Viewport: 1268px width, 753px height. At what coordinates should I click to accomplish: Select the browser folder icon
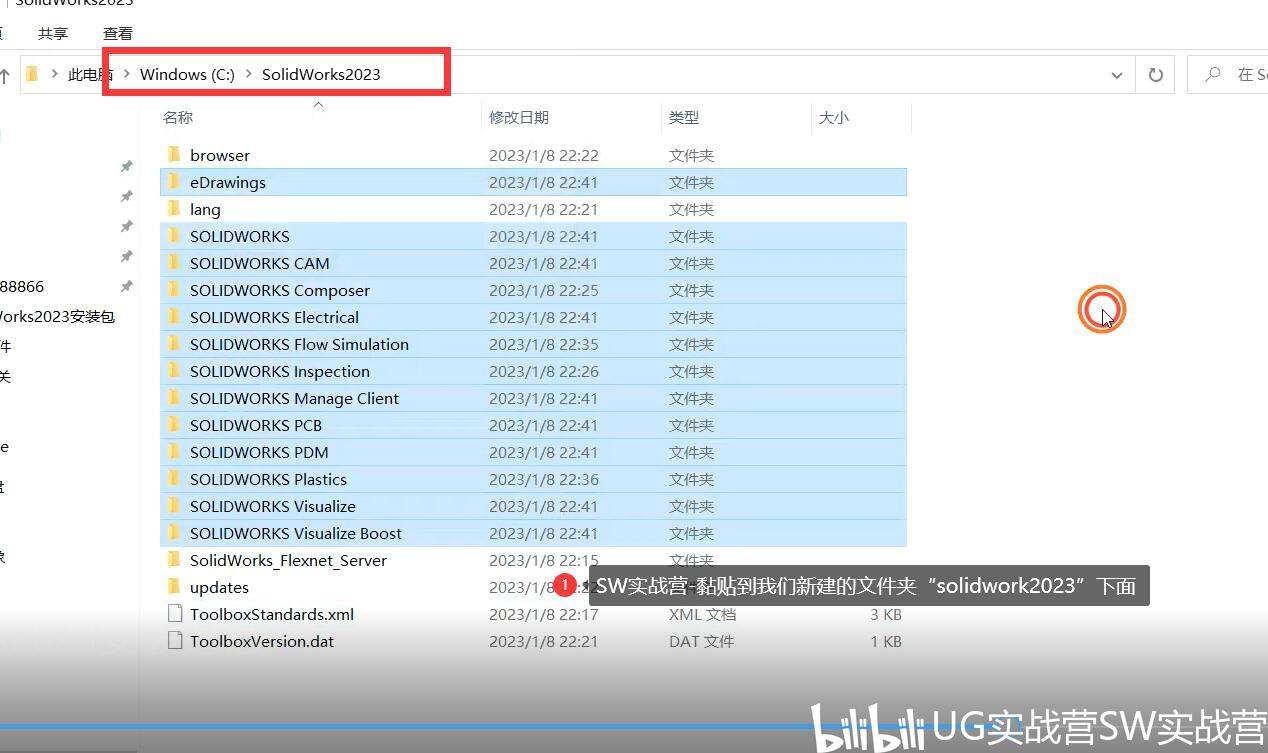point(174,155)
